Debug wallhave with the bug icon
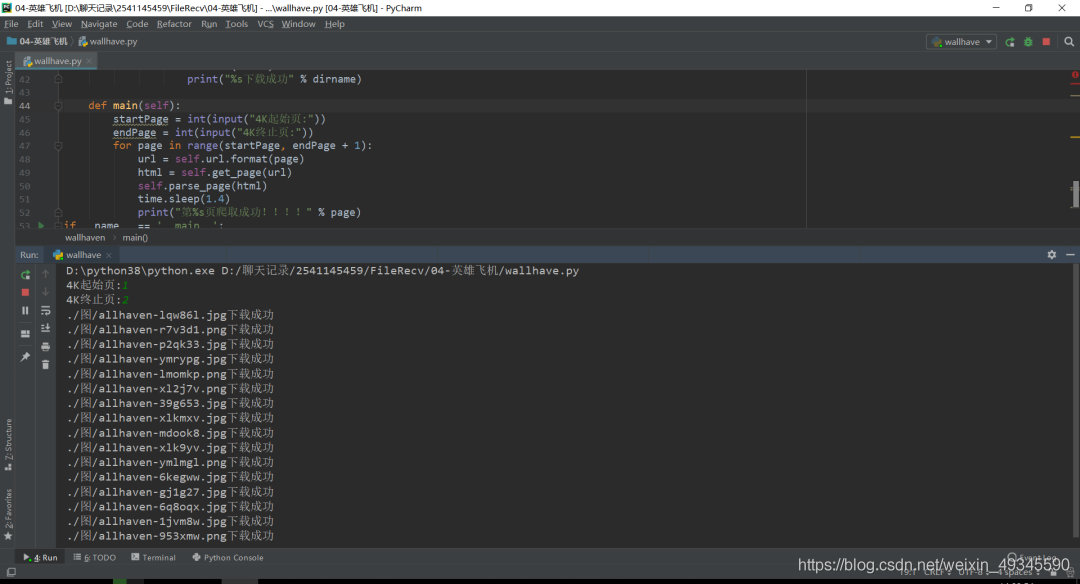 coord(1028,42)
